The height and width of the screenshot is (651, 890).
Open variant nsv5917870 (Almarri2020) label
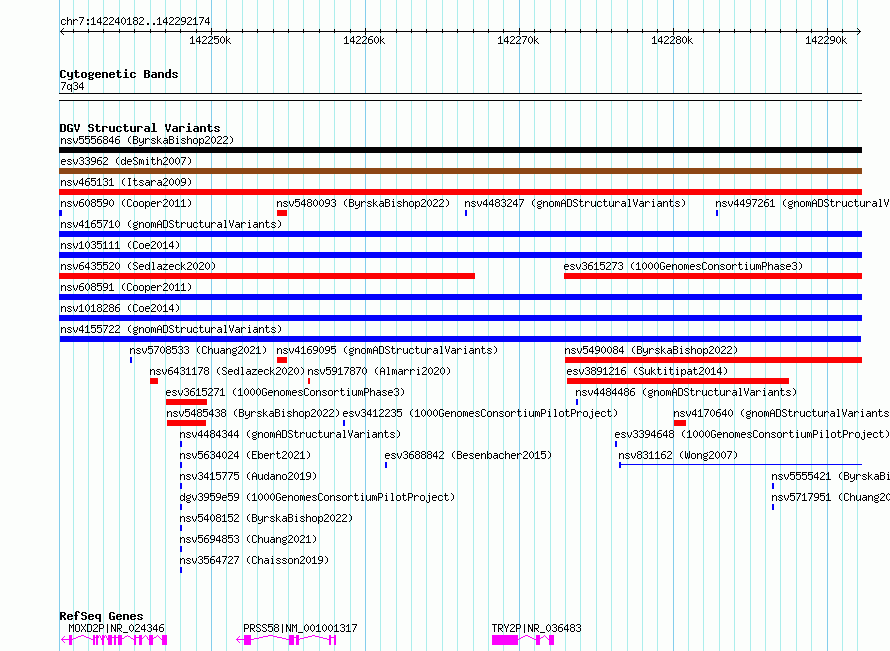[379, 371]
